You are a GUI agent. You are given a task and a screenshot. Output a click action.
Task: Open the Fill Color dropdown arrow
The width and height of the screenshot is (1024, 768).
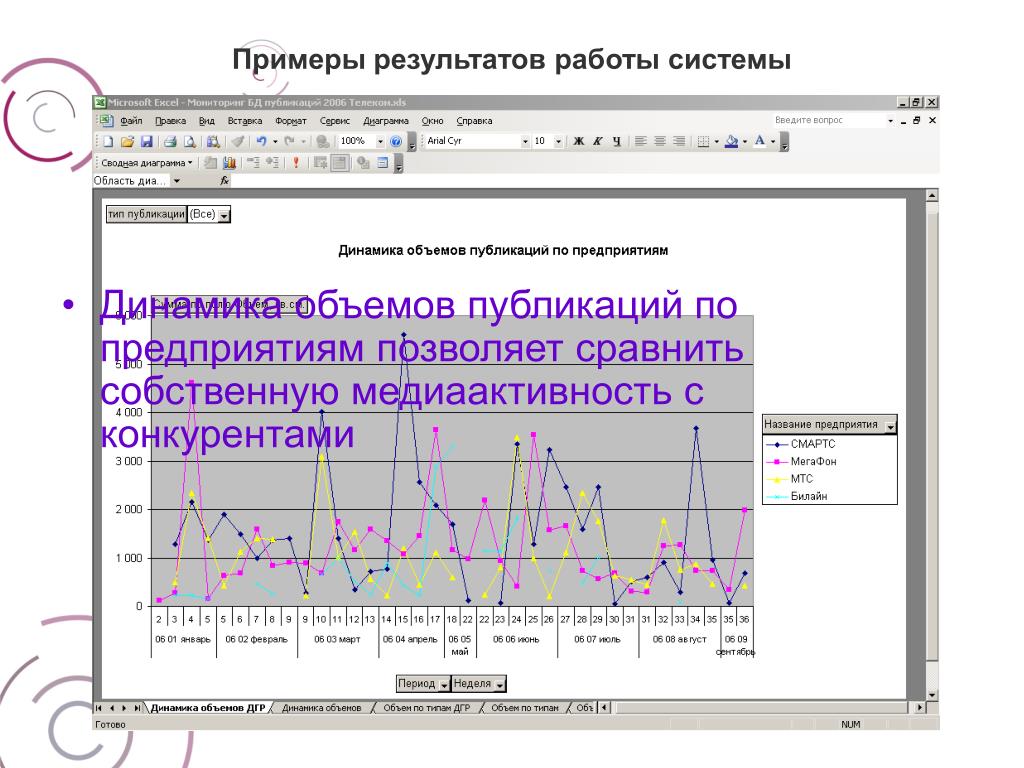pyautogui.click(x=744, y=141)
